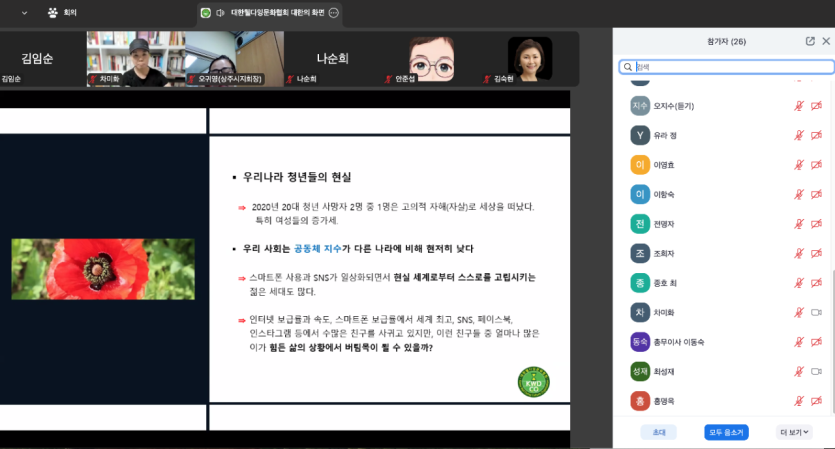Close the participants panel
835x449 pixels.
click(826, 41)
